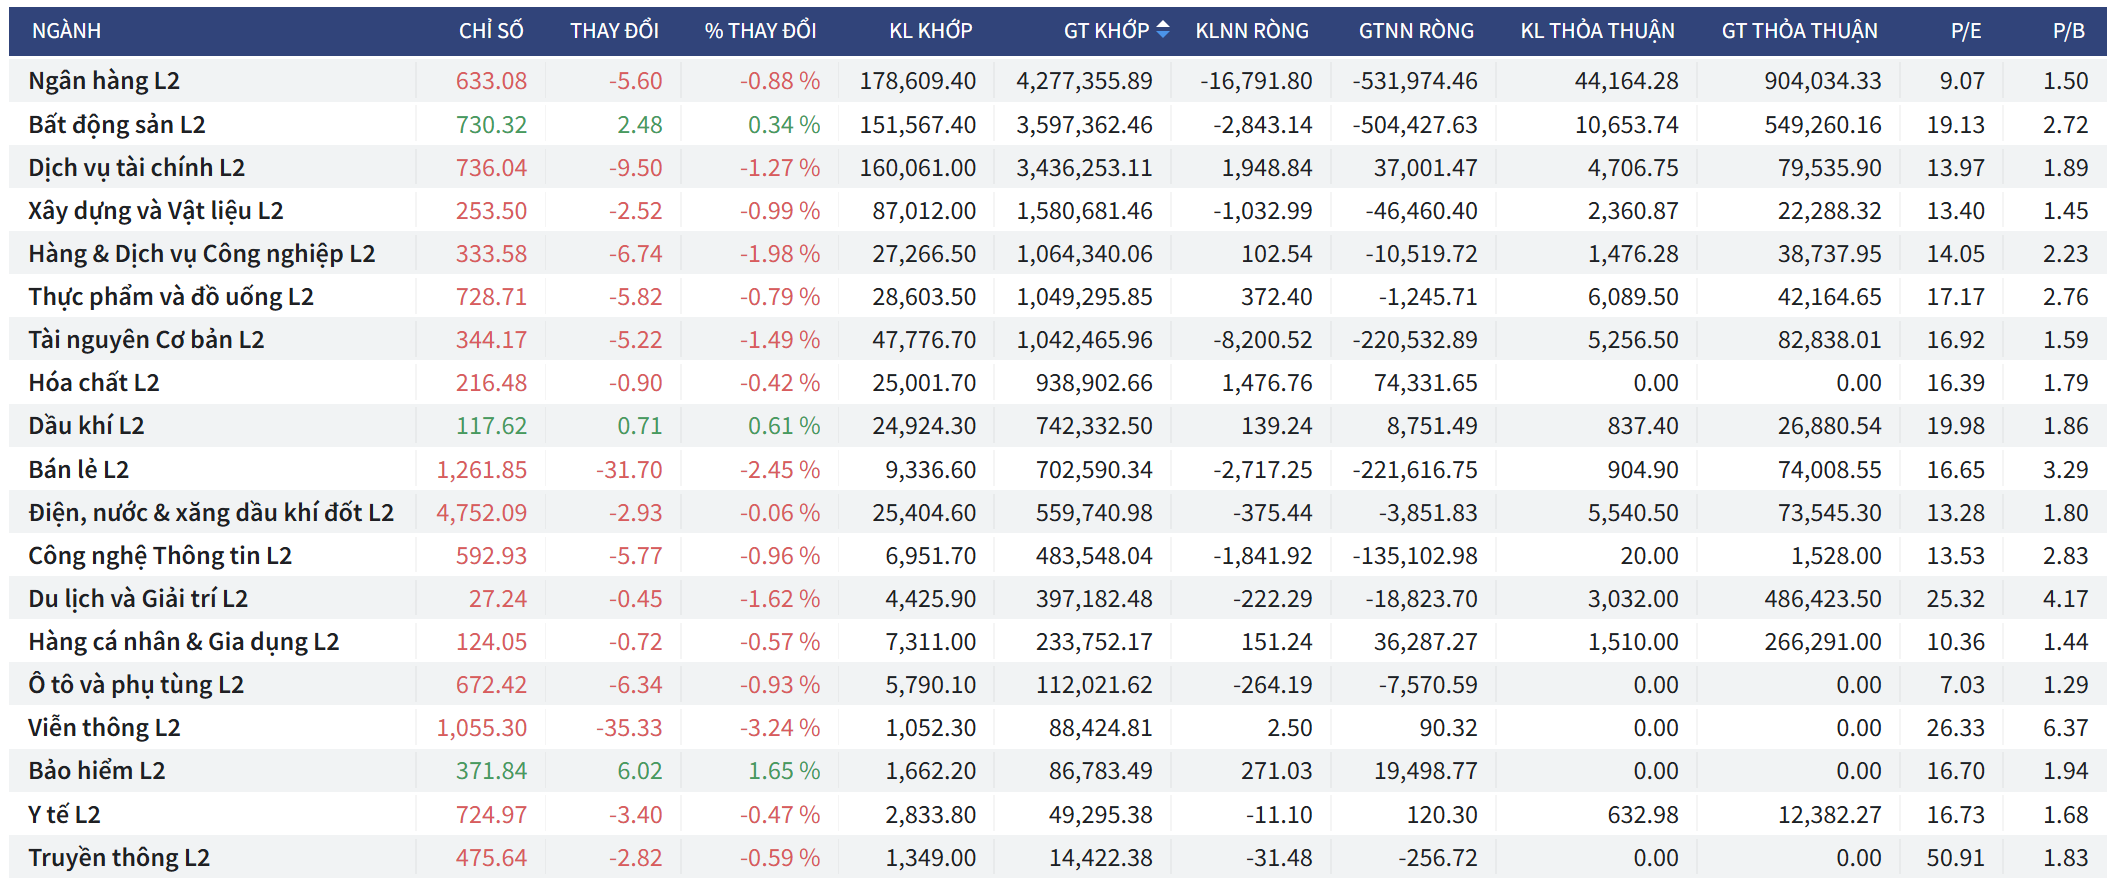
Task: Sort by KLNN RÒNG column
Action: [x=1251, y=31]
